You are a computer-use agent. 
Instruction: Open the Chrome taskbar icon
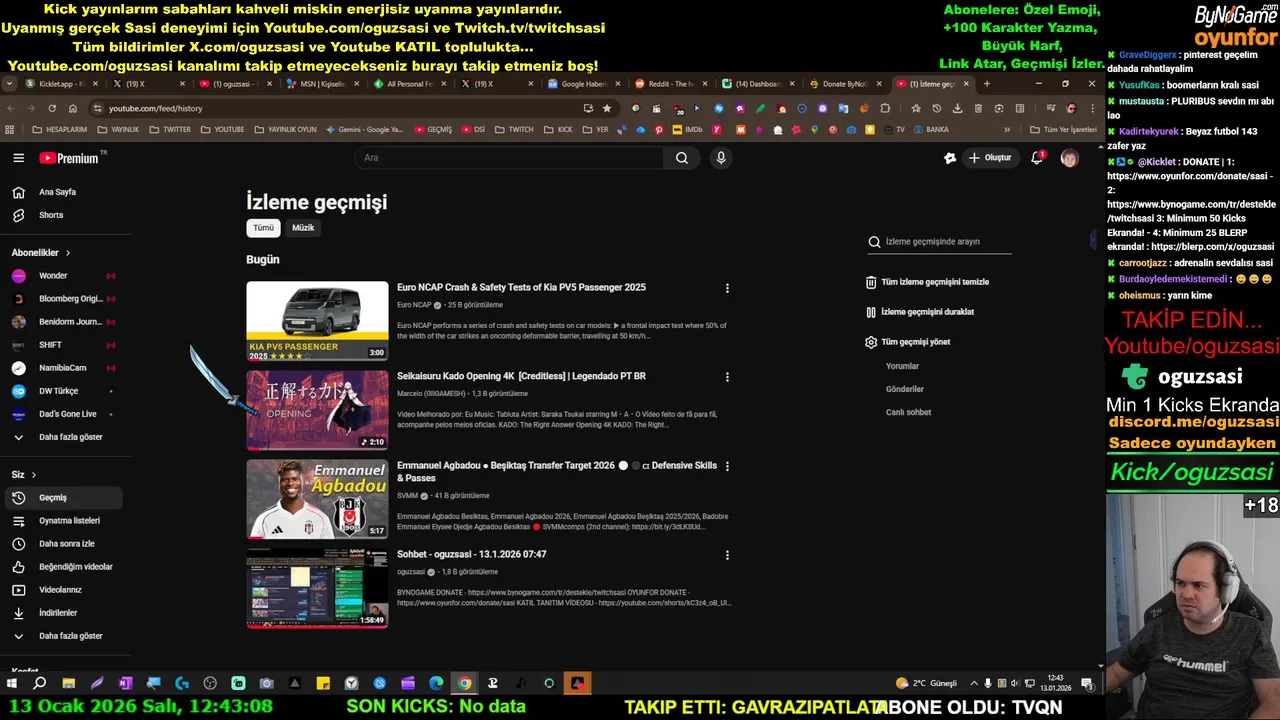[464, 684]
